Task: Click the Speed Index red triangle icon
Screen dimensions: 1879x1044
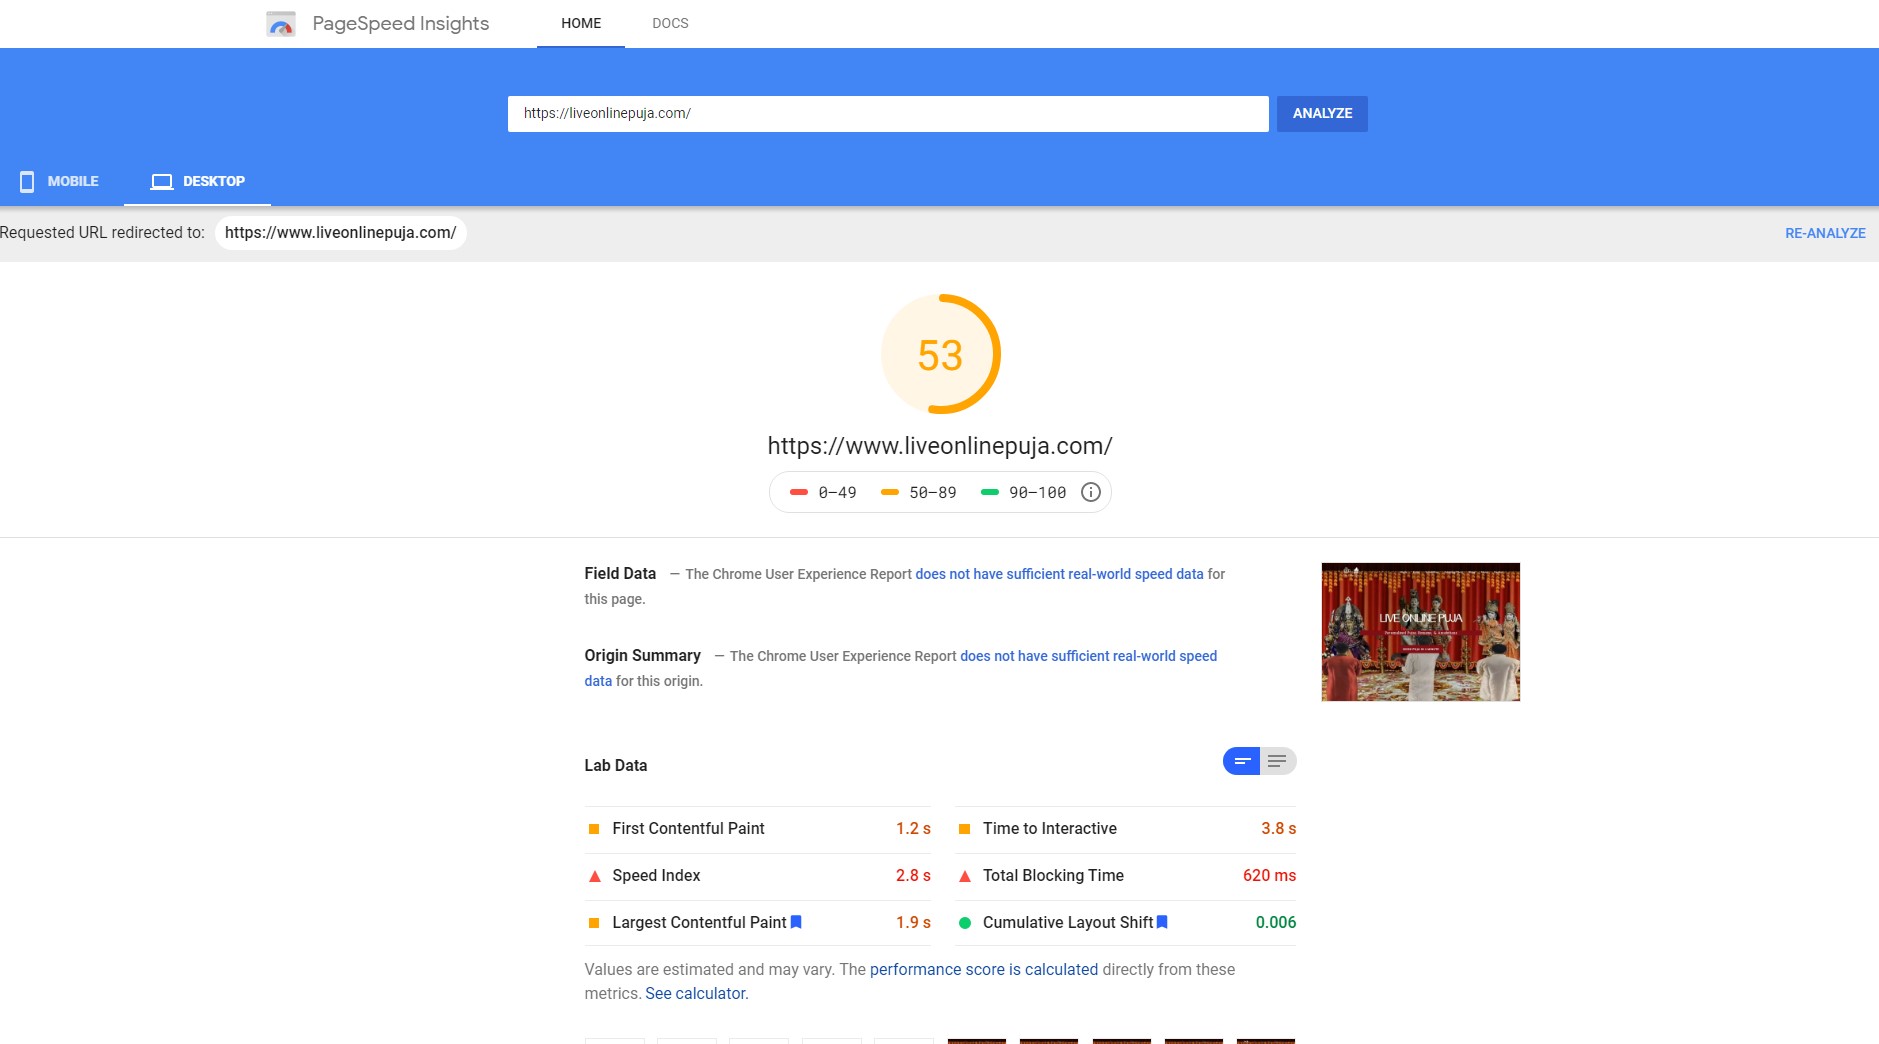Action: pos(594,876)
